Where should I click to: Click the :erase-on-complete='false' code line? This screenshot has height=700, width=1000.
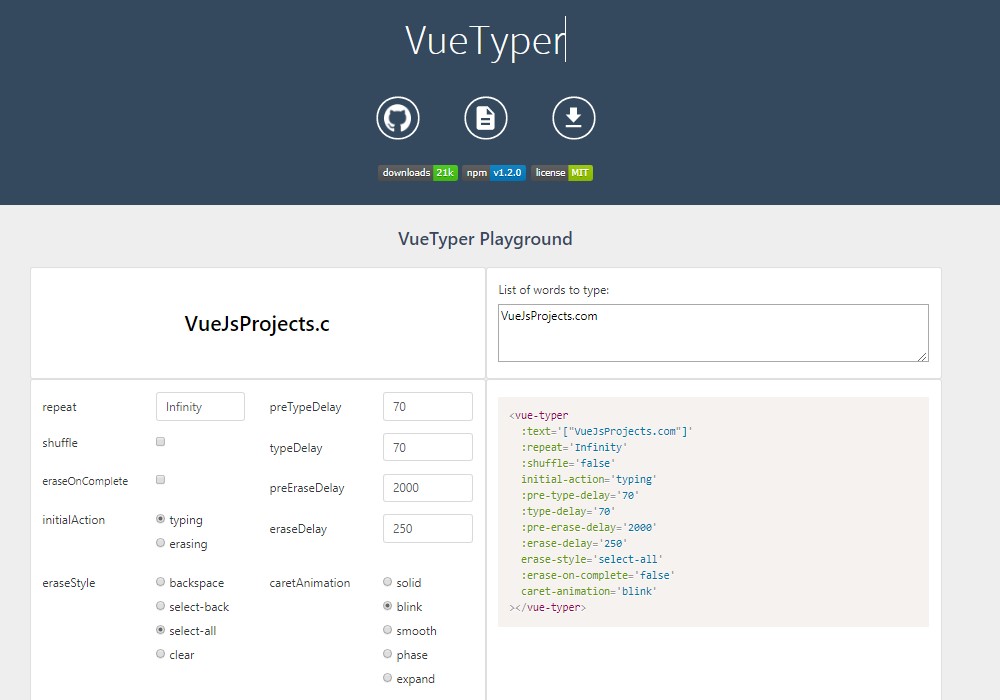click(x=598, y=575)
